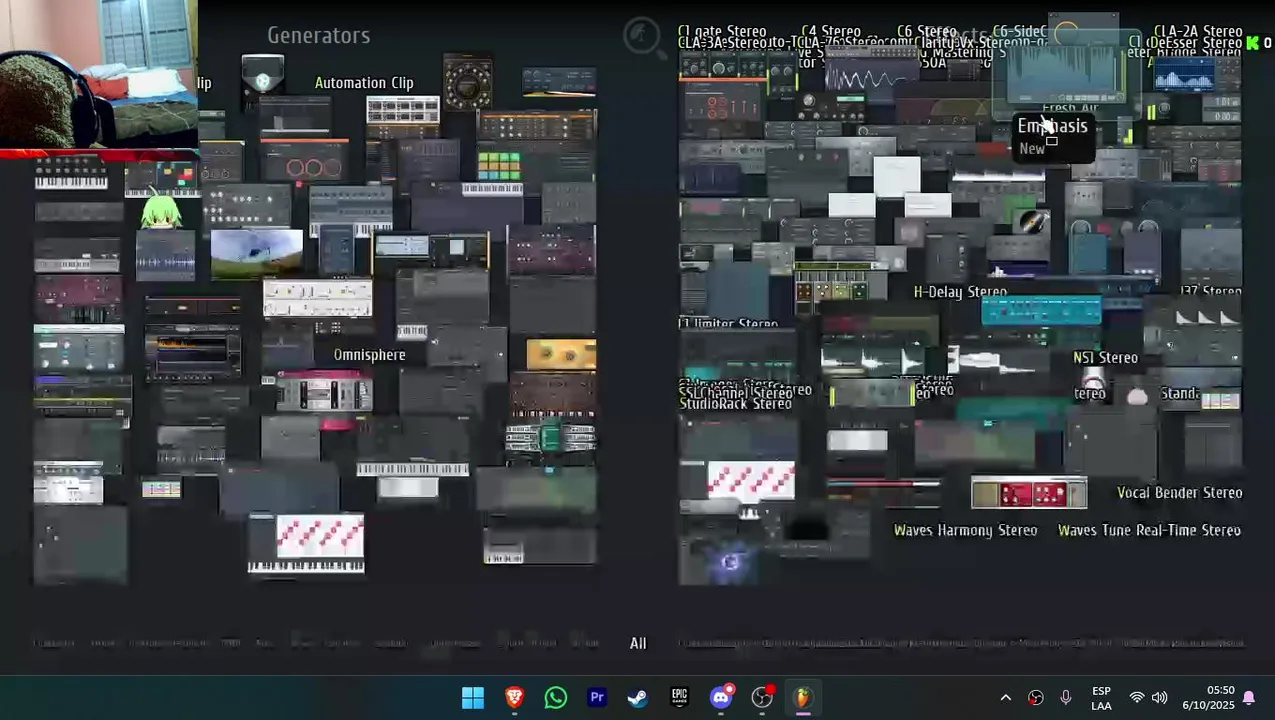
Task: Choose the H-Delay Stereo effect
Action: point(960,292)
